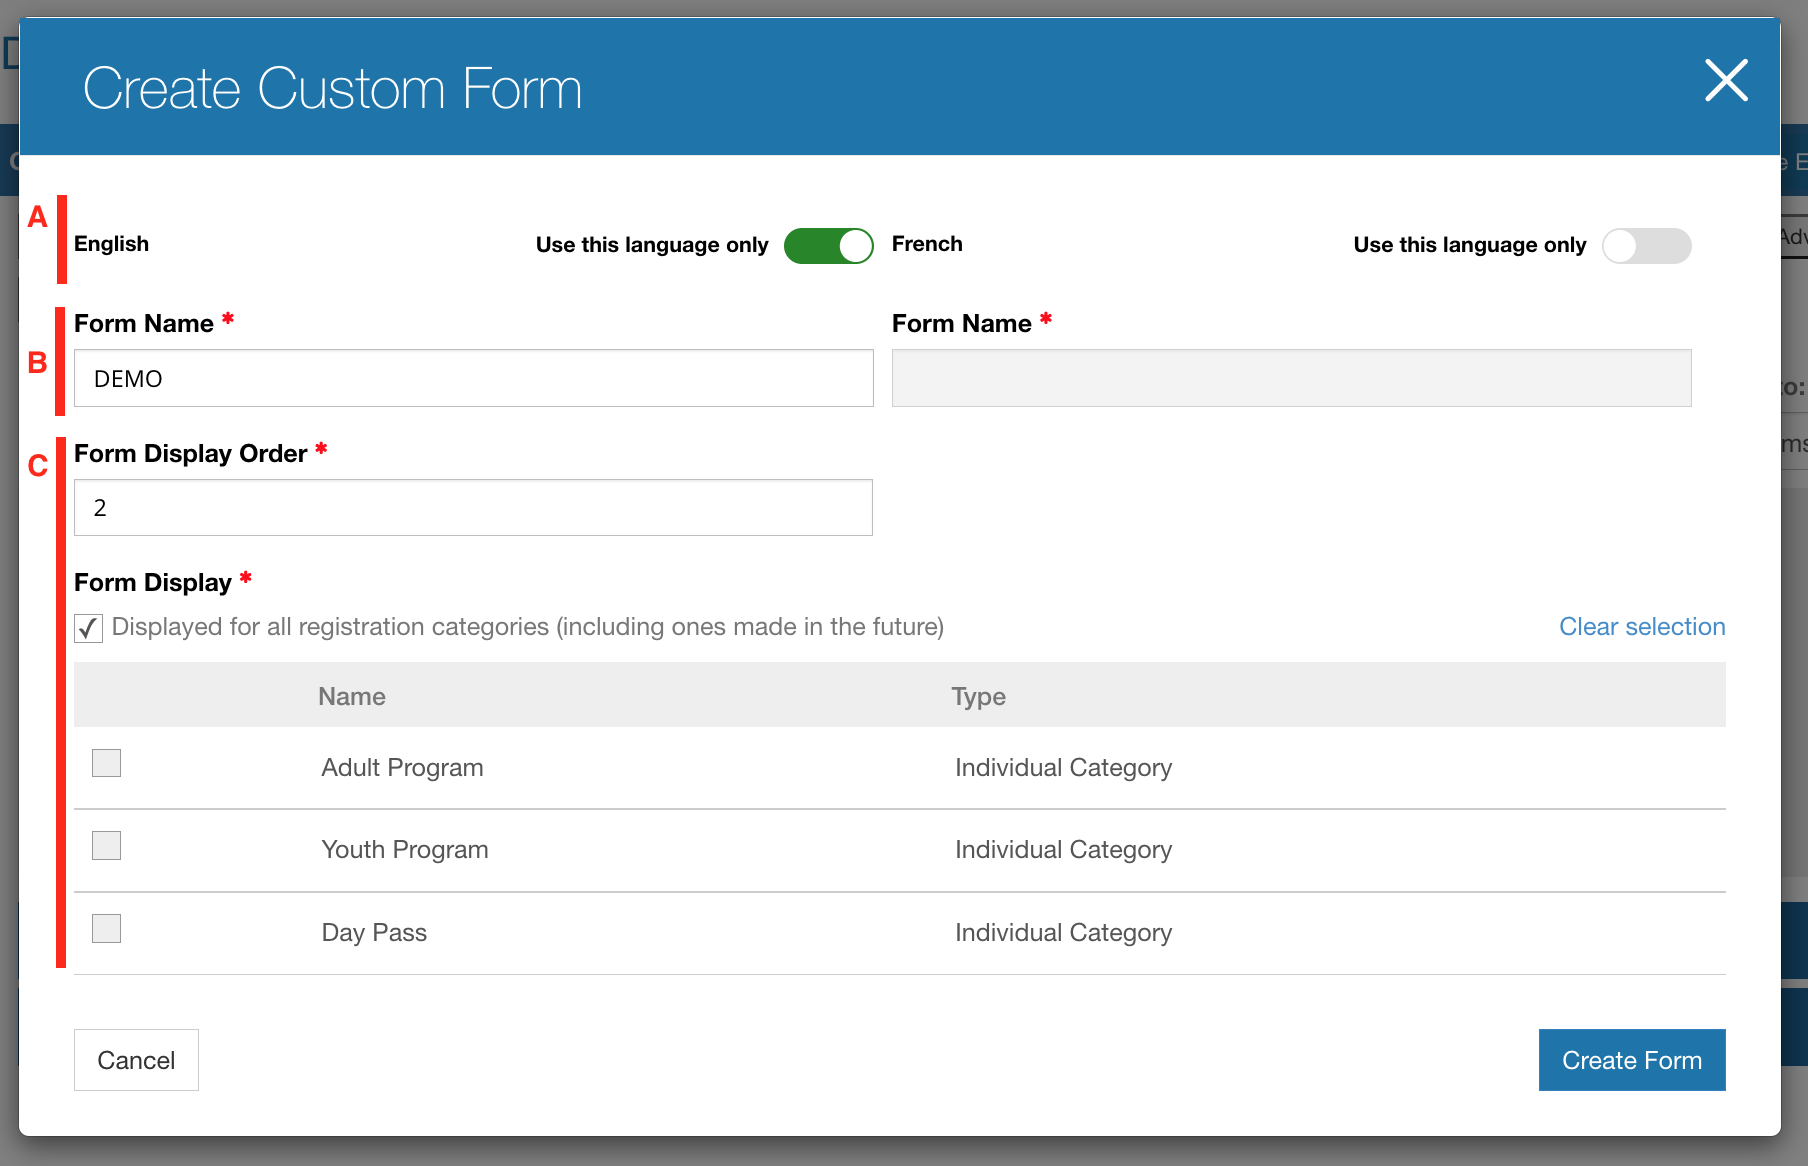
Task: Select the Adult Program row name
Action: [x=402, y=768]
